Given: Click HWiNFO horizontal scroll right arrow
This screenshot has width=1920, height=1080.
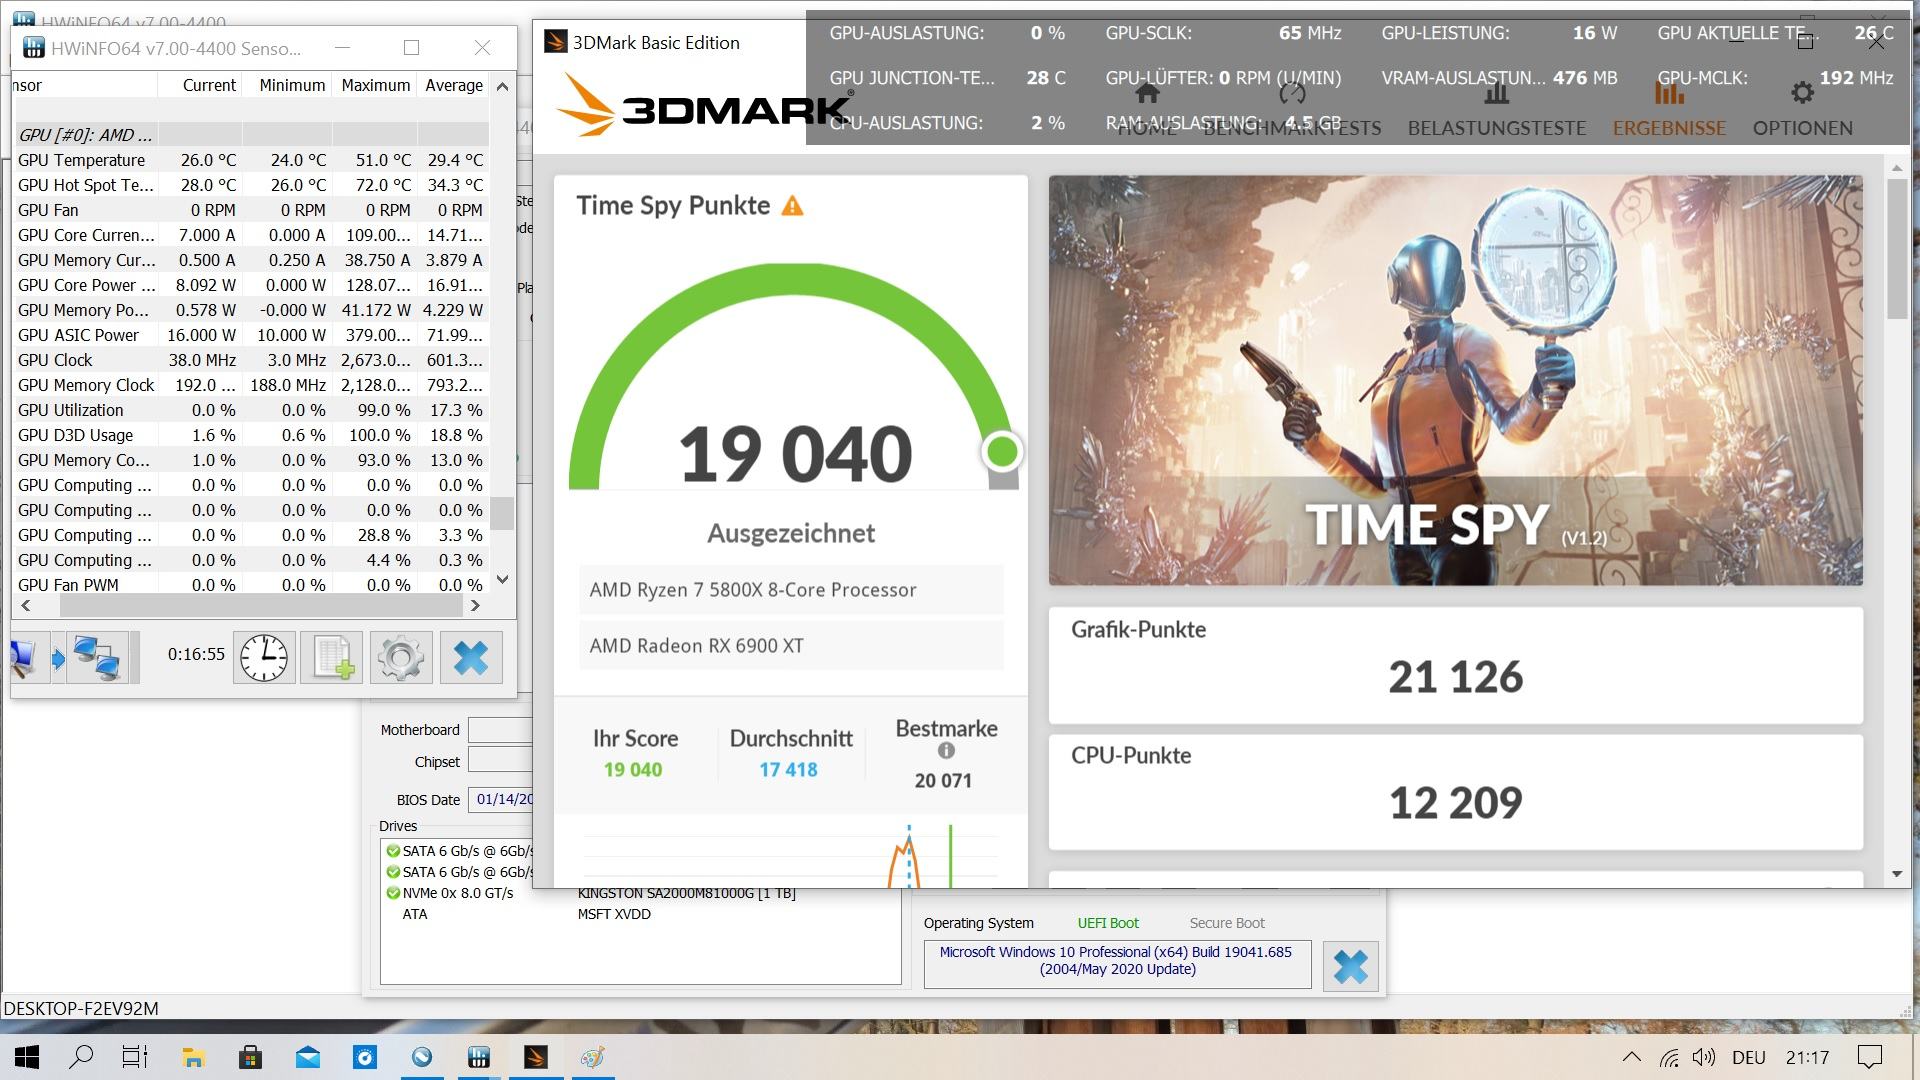Looking at the screenshot, I should coord(475,605).
